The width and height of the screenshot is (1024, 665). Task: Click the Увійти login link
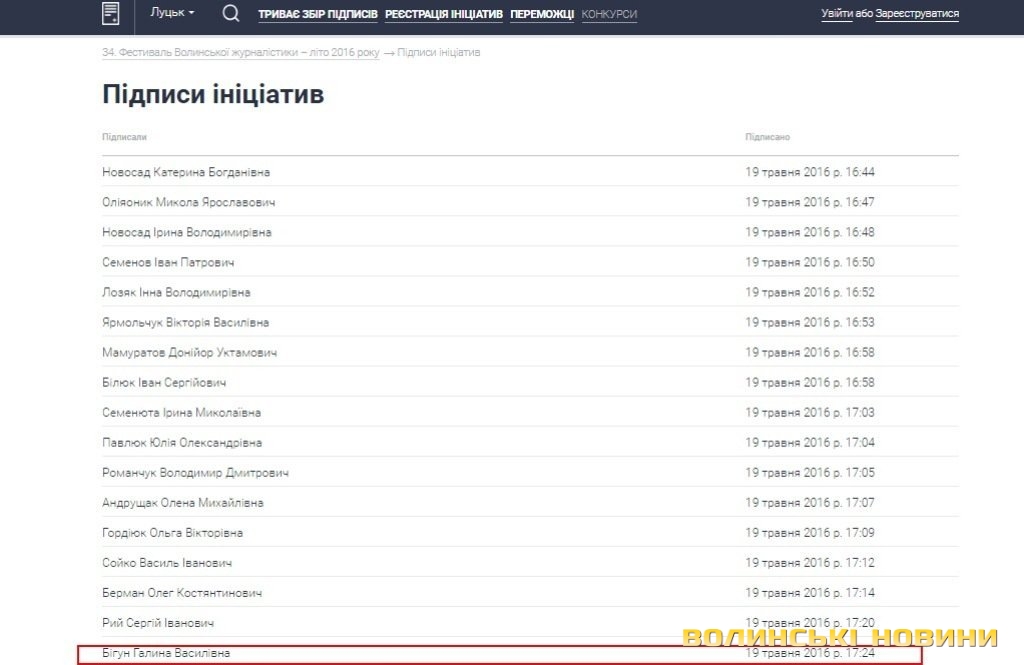tap(837, 14)
